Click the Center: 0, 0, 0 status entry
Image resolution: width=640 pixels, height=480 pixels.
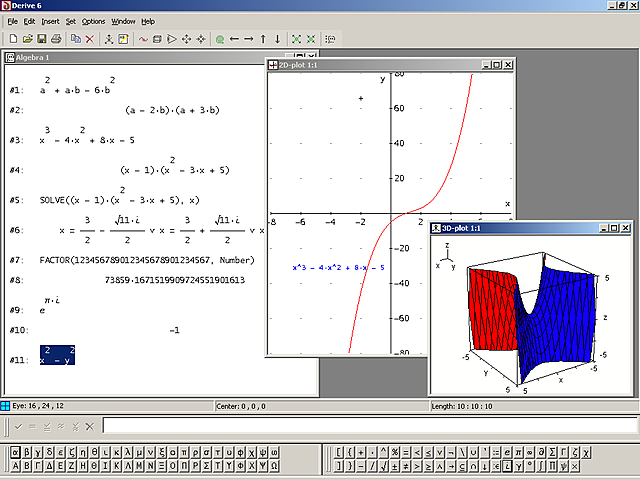pos(241,406)
